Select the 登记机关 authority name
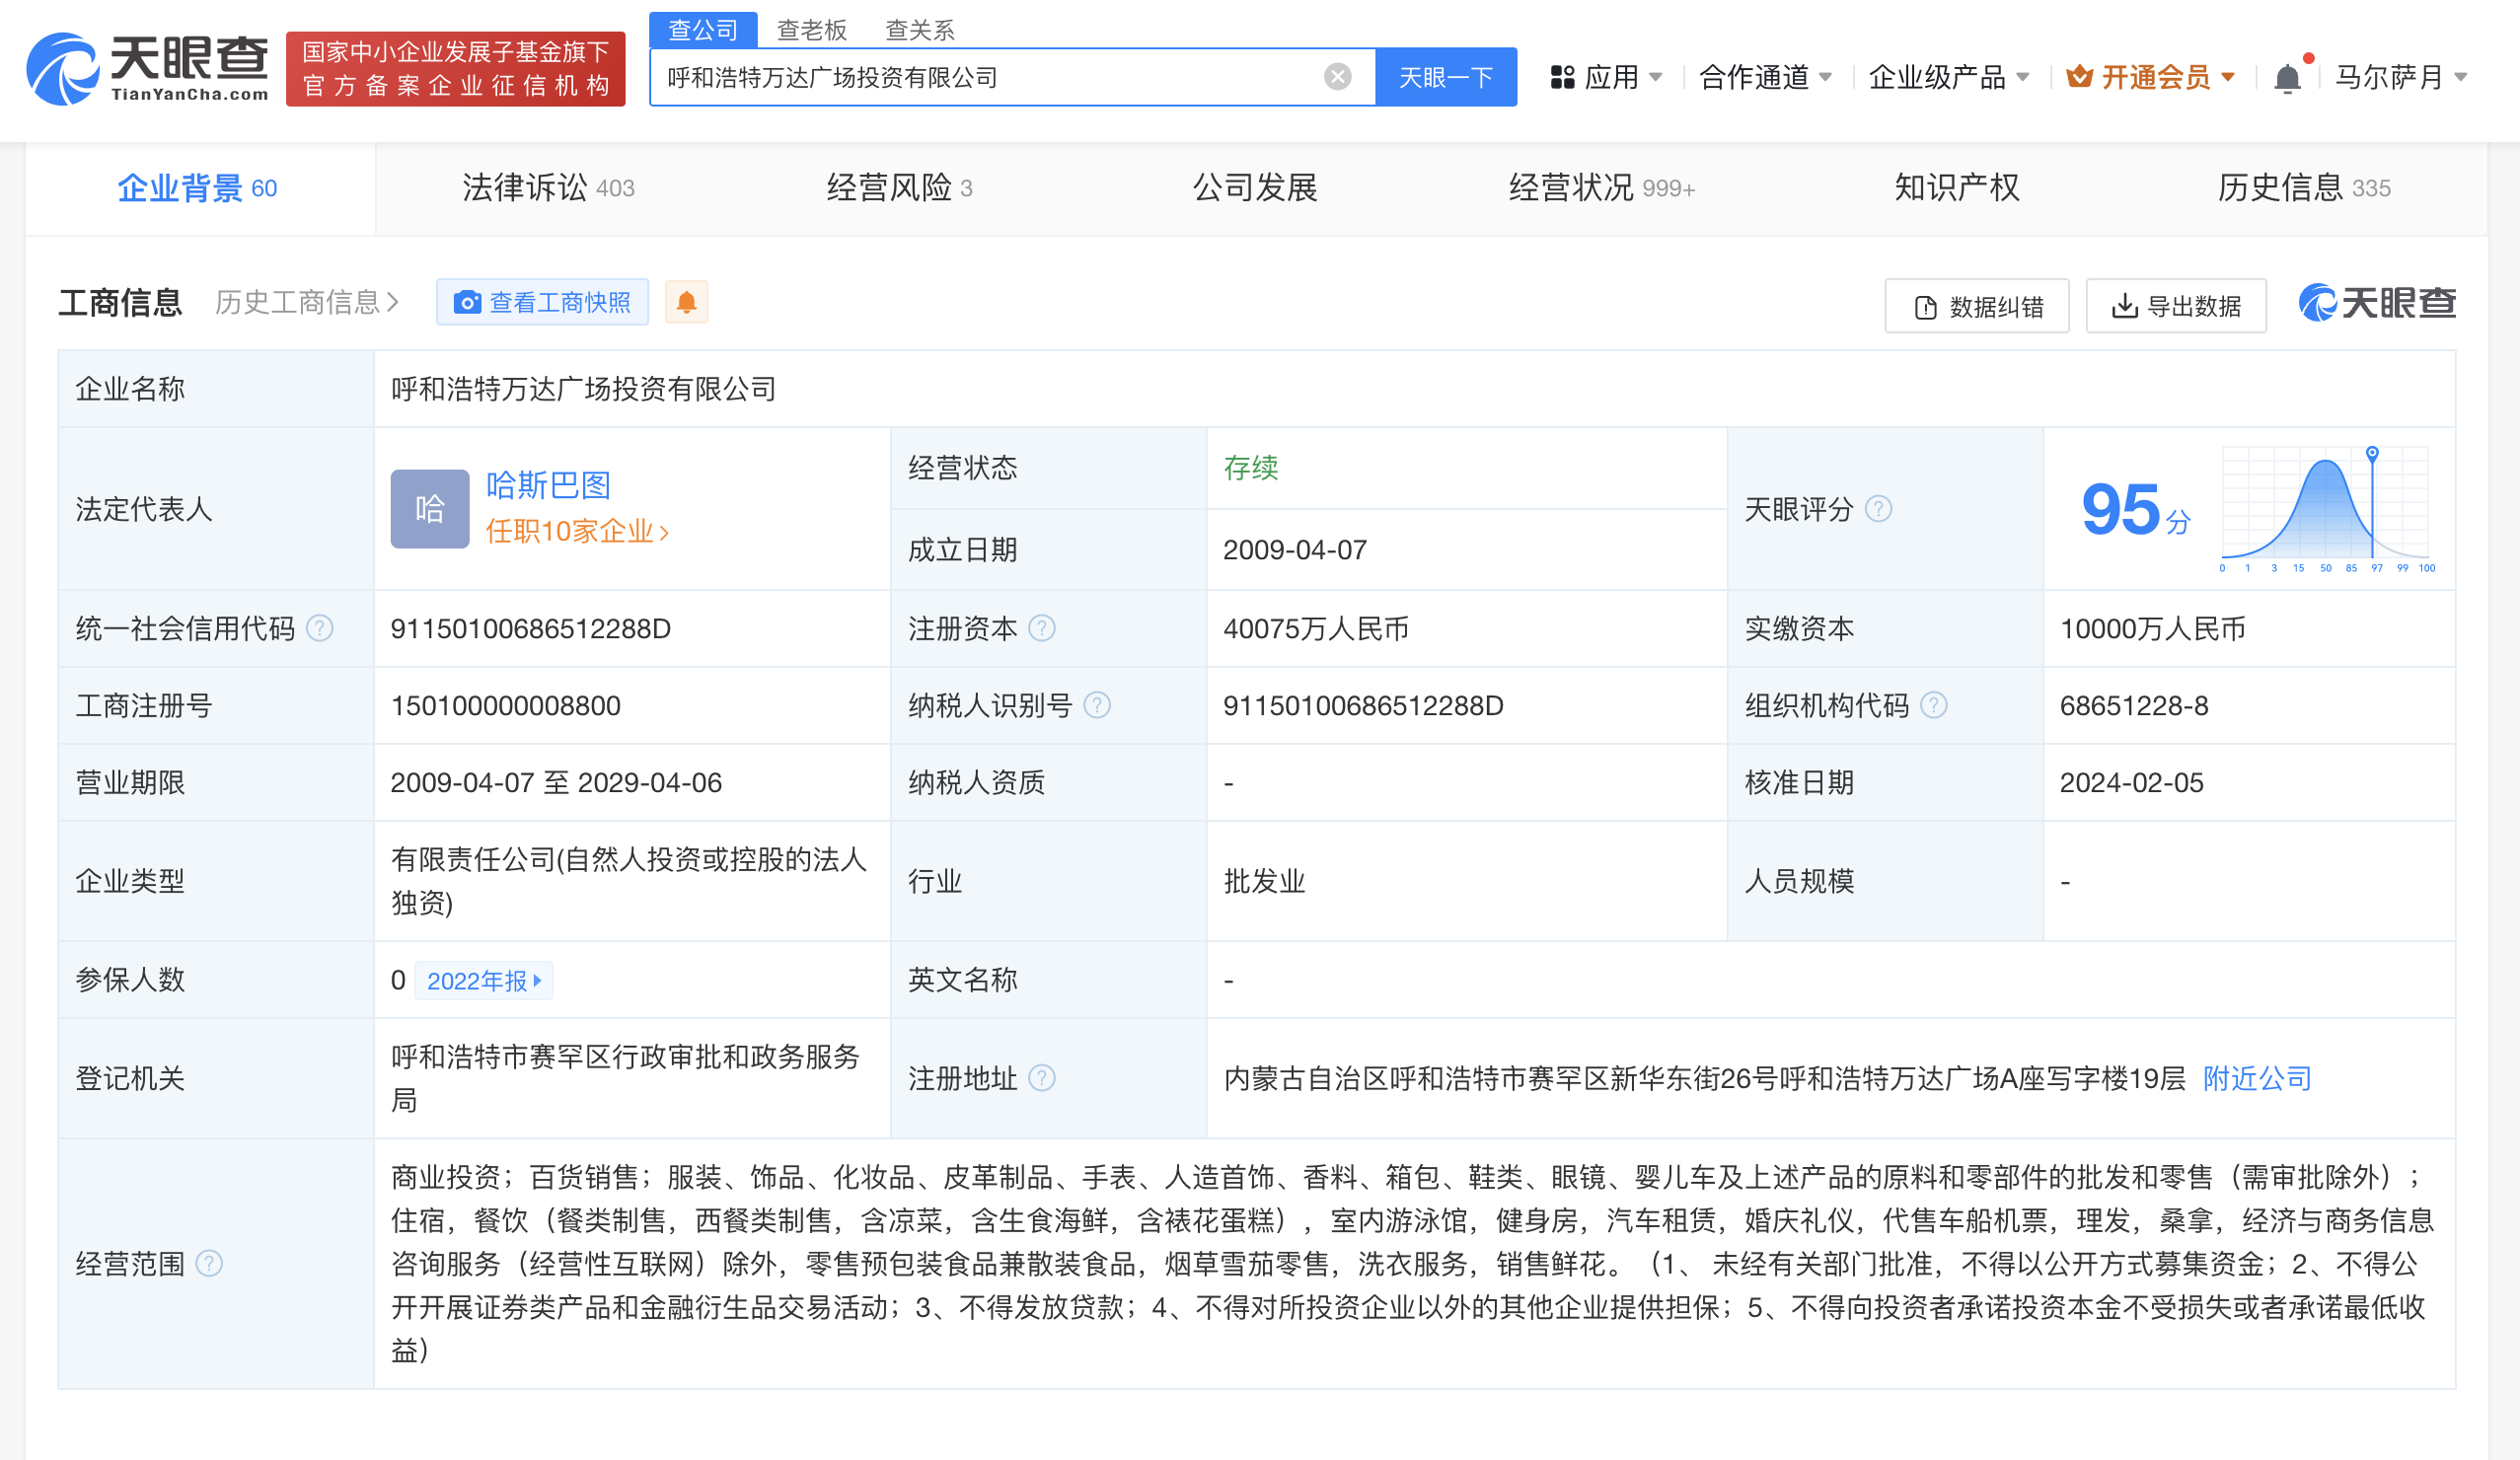The height and width of the screenshot is (1460, 2520). (625, 1078)
